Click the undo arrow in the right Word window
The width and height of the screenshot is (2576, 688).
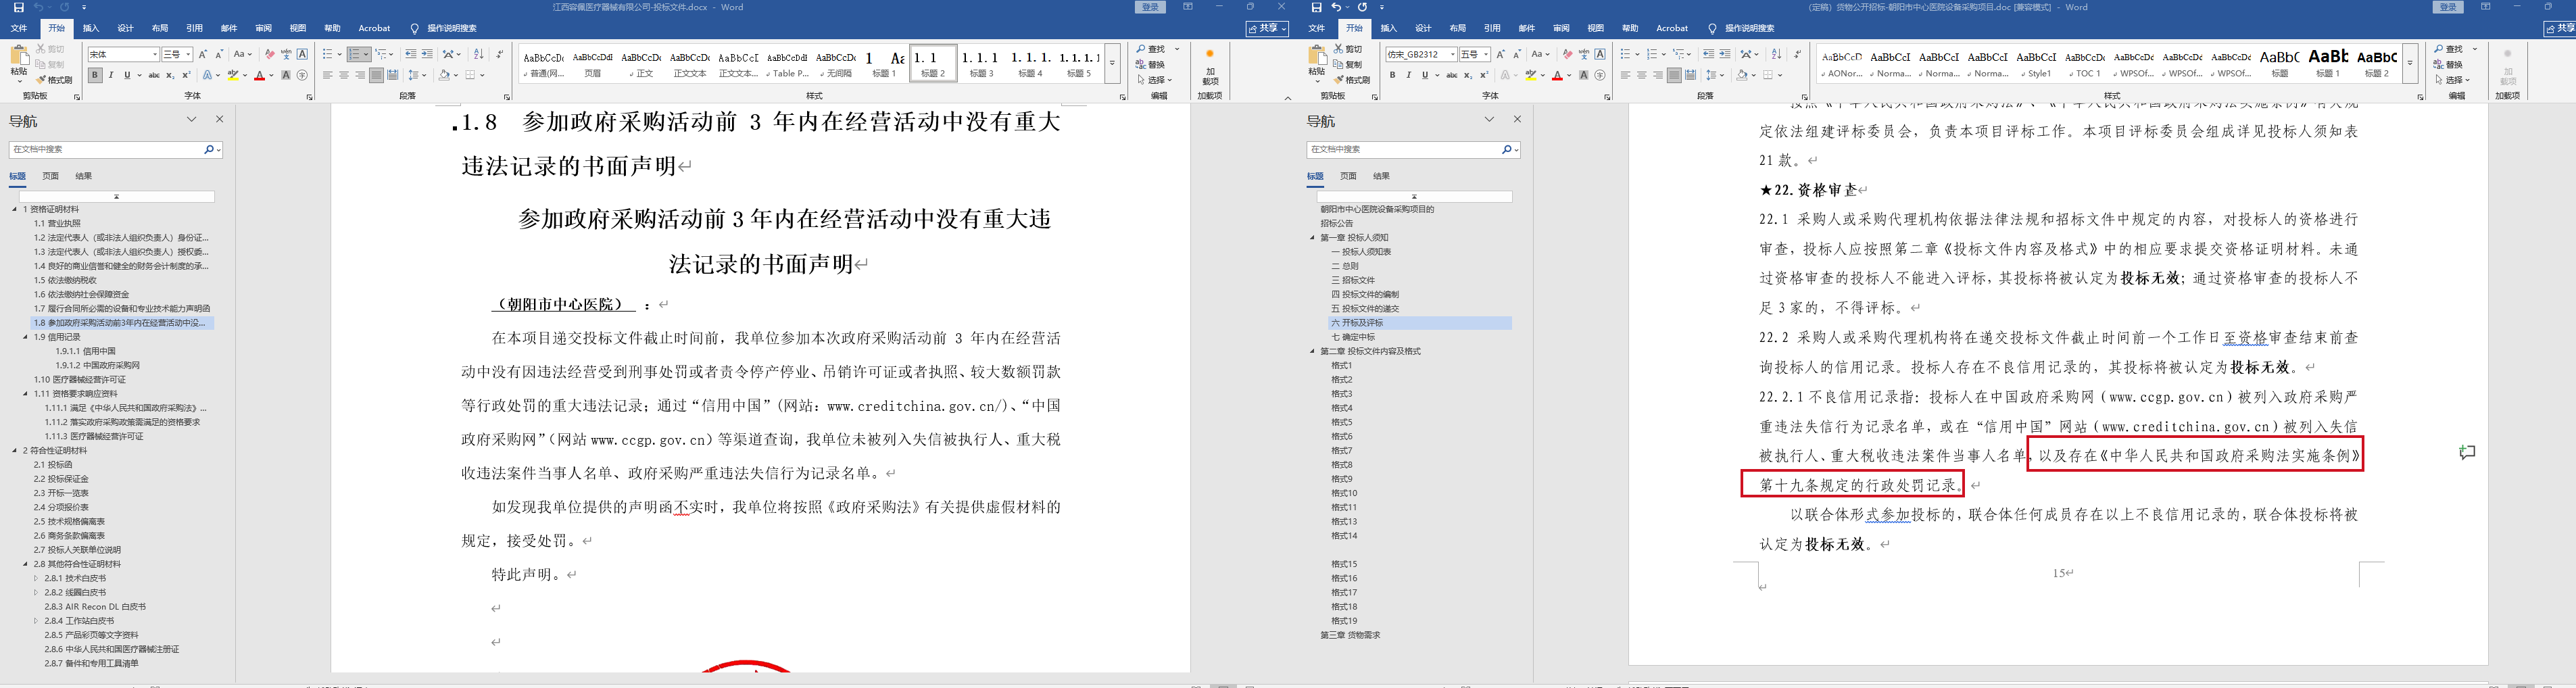(x=1336, y=7)
